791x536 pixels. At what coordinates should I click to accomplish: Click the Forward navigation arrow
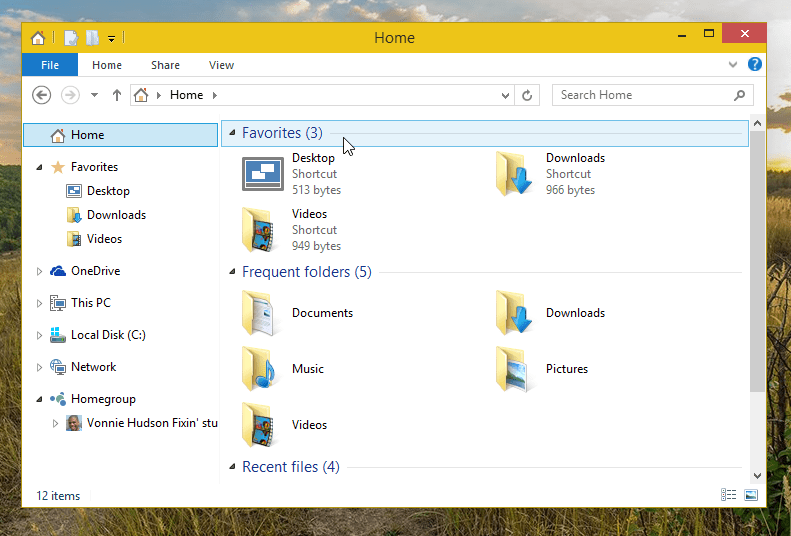coord(70,95)
